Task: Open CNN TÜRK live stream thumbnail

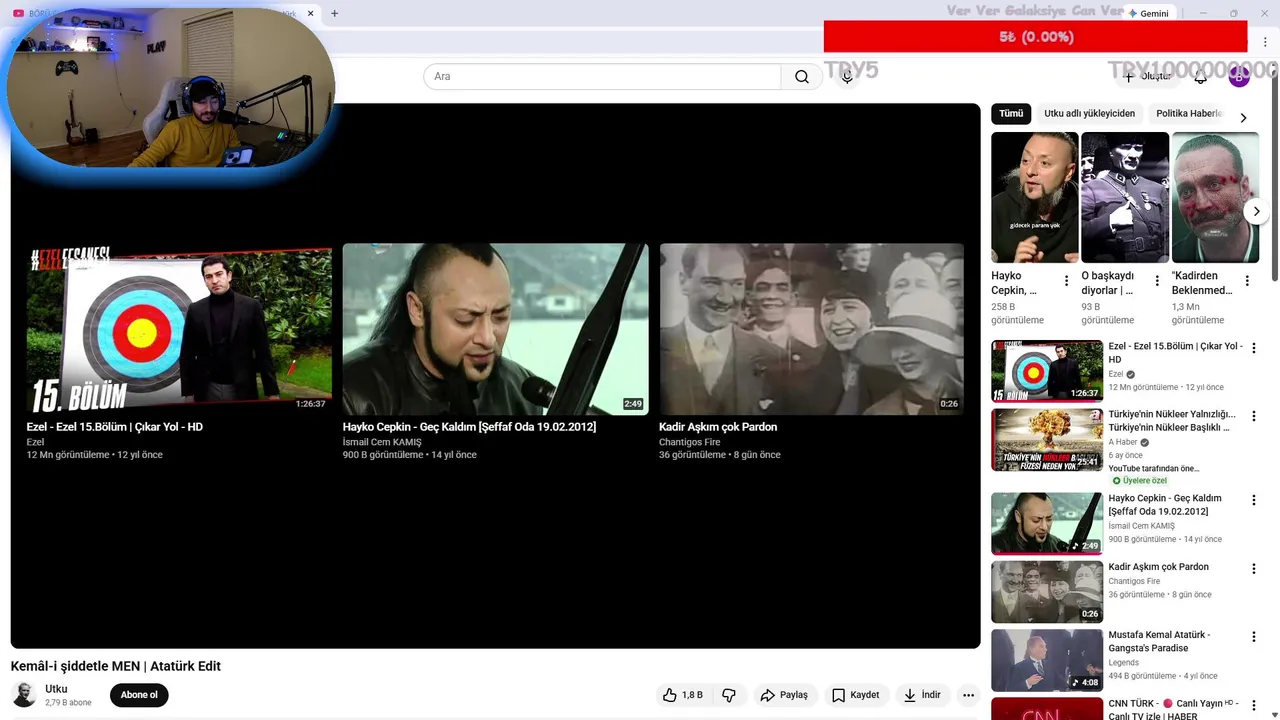Action: coord(1047,709)
